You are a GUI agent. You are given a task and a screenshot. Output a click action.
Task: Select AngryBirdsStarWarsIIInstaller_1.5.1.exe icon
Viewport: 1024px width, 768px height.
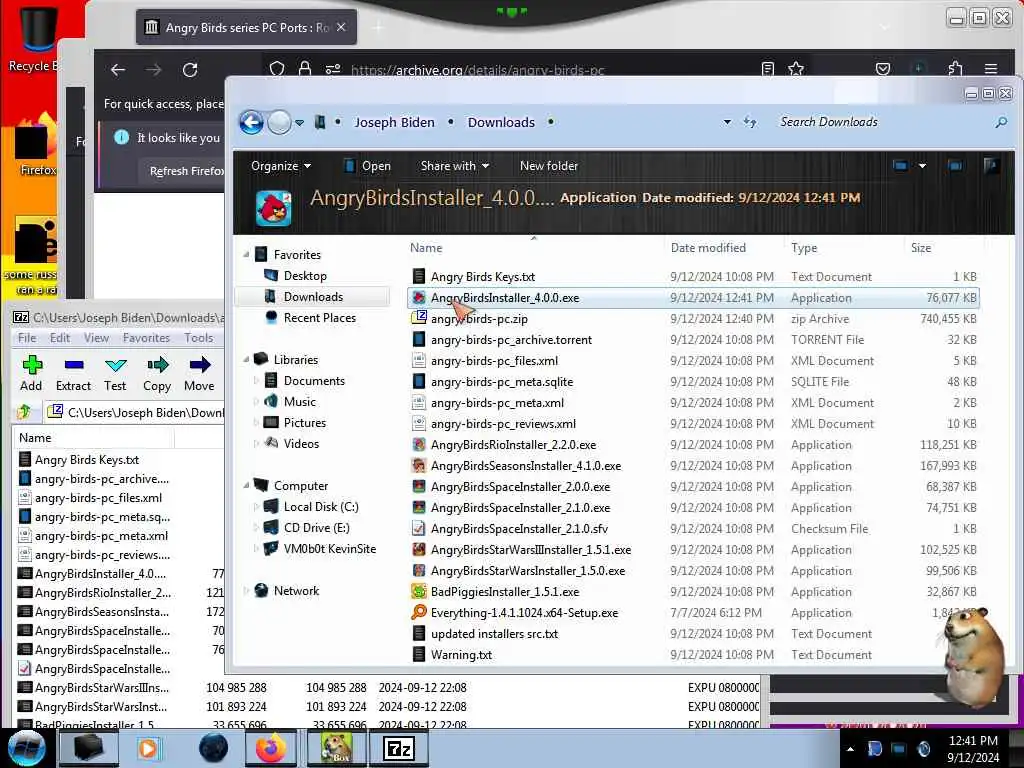[x=419, y=549]
